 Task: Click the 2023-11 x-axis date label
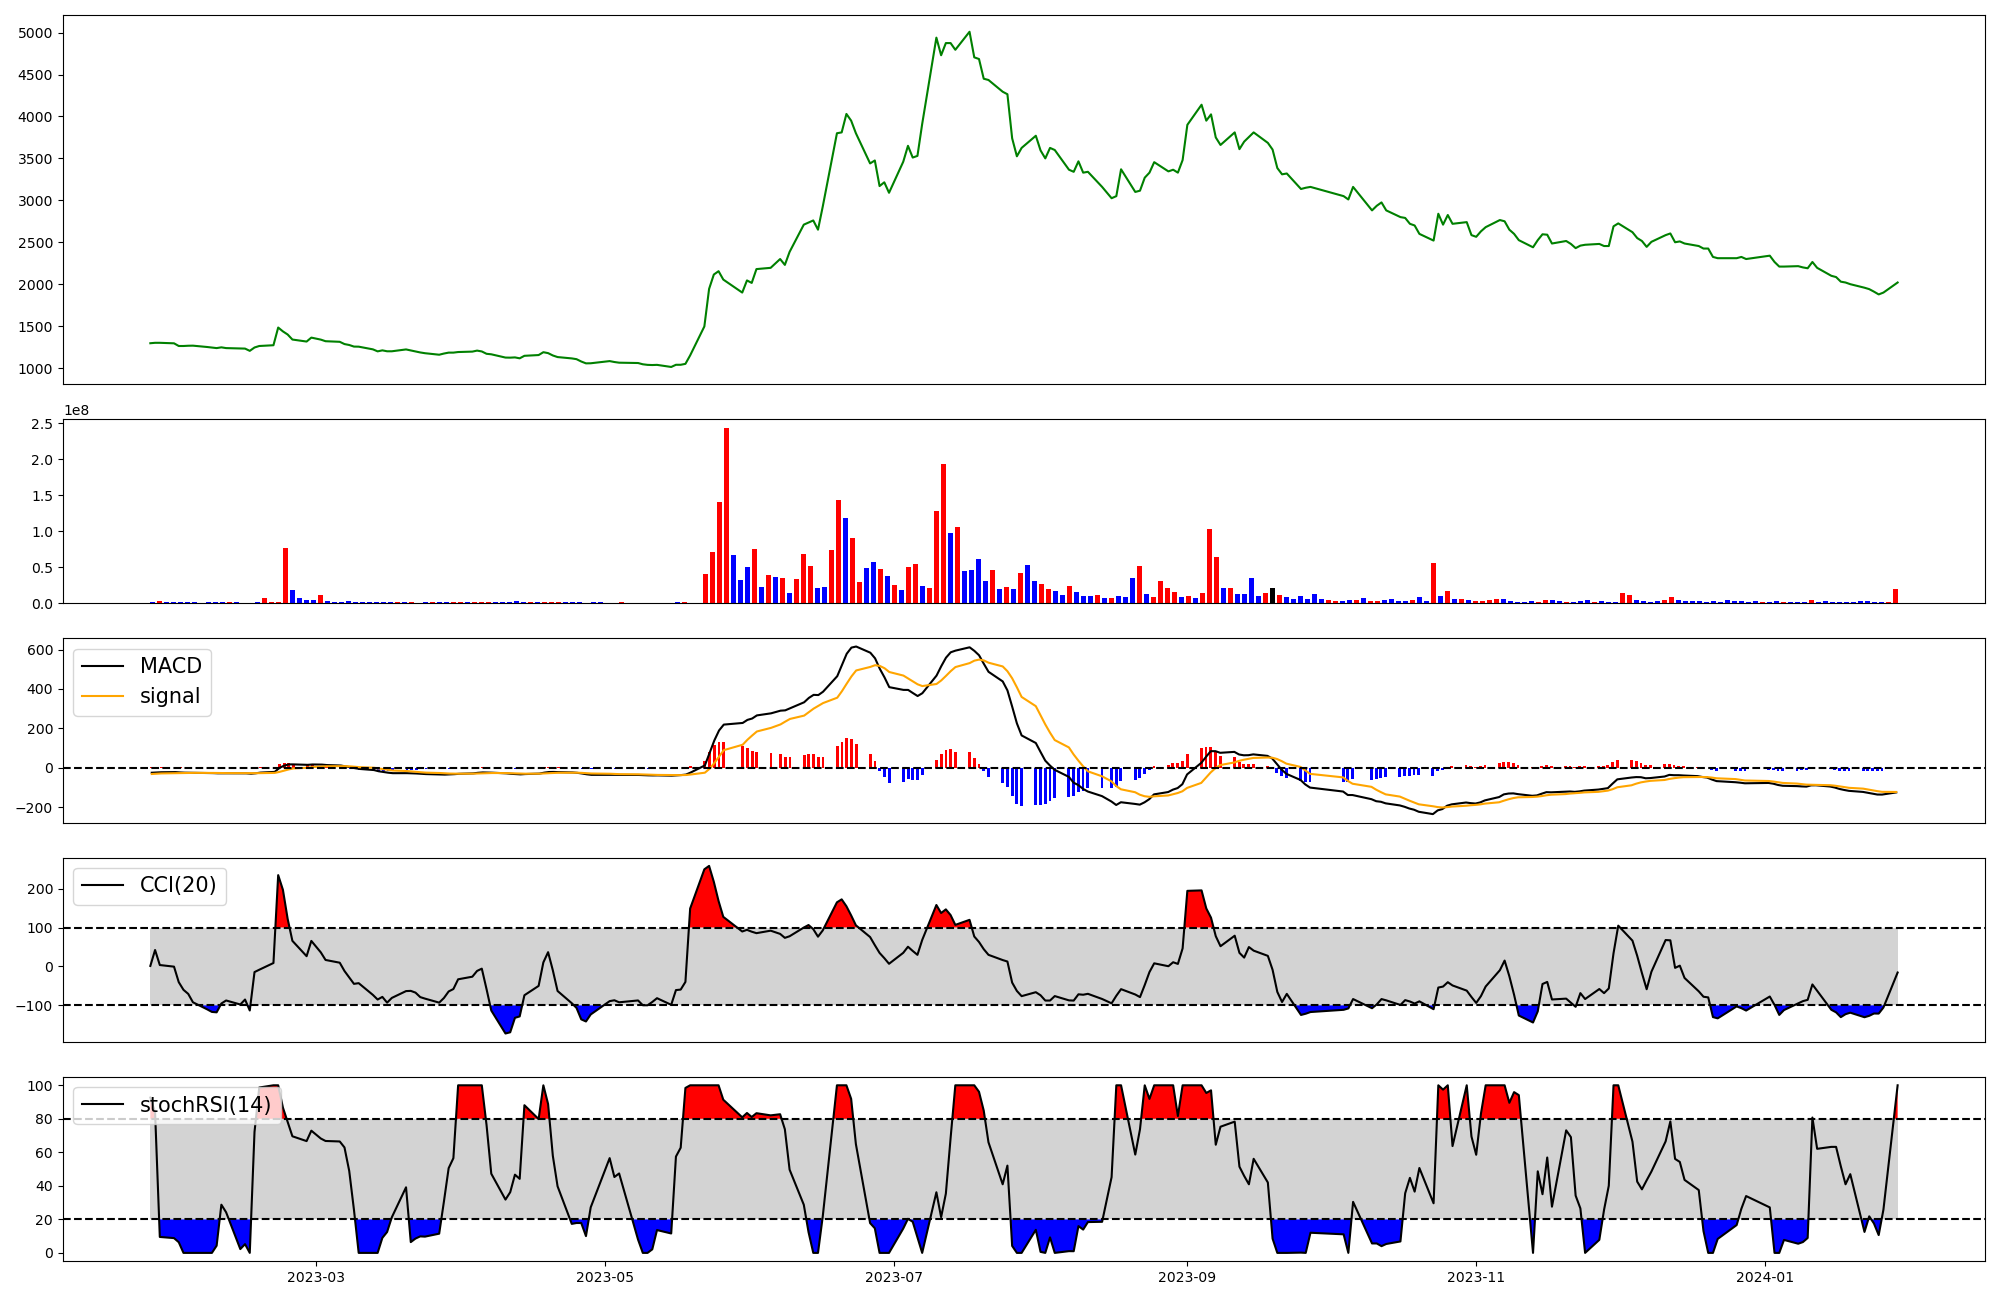(x=1476, y=1277)
